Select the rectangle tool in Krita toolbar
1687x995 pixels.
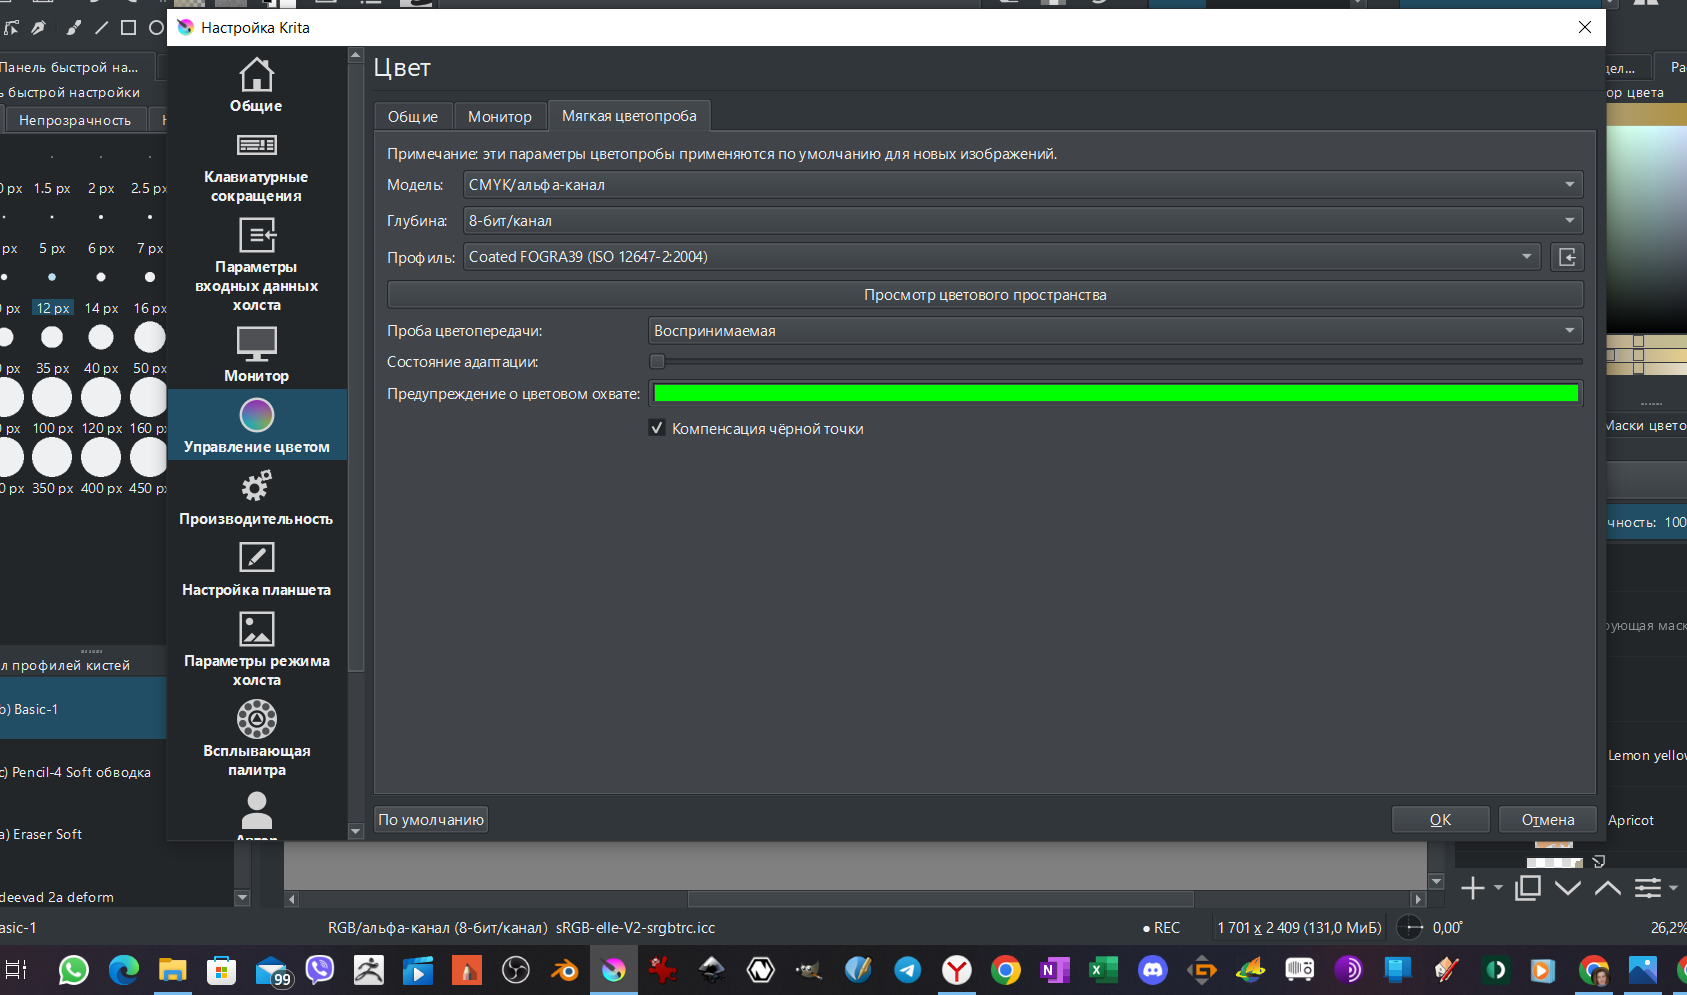click(129, 27)
